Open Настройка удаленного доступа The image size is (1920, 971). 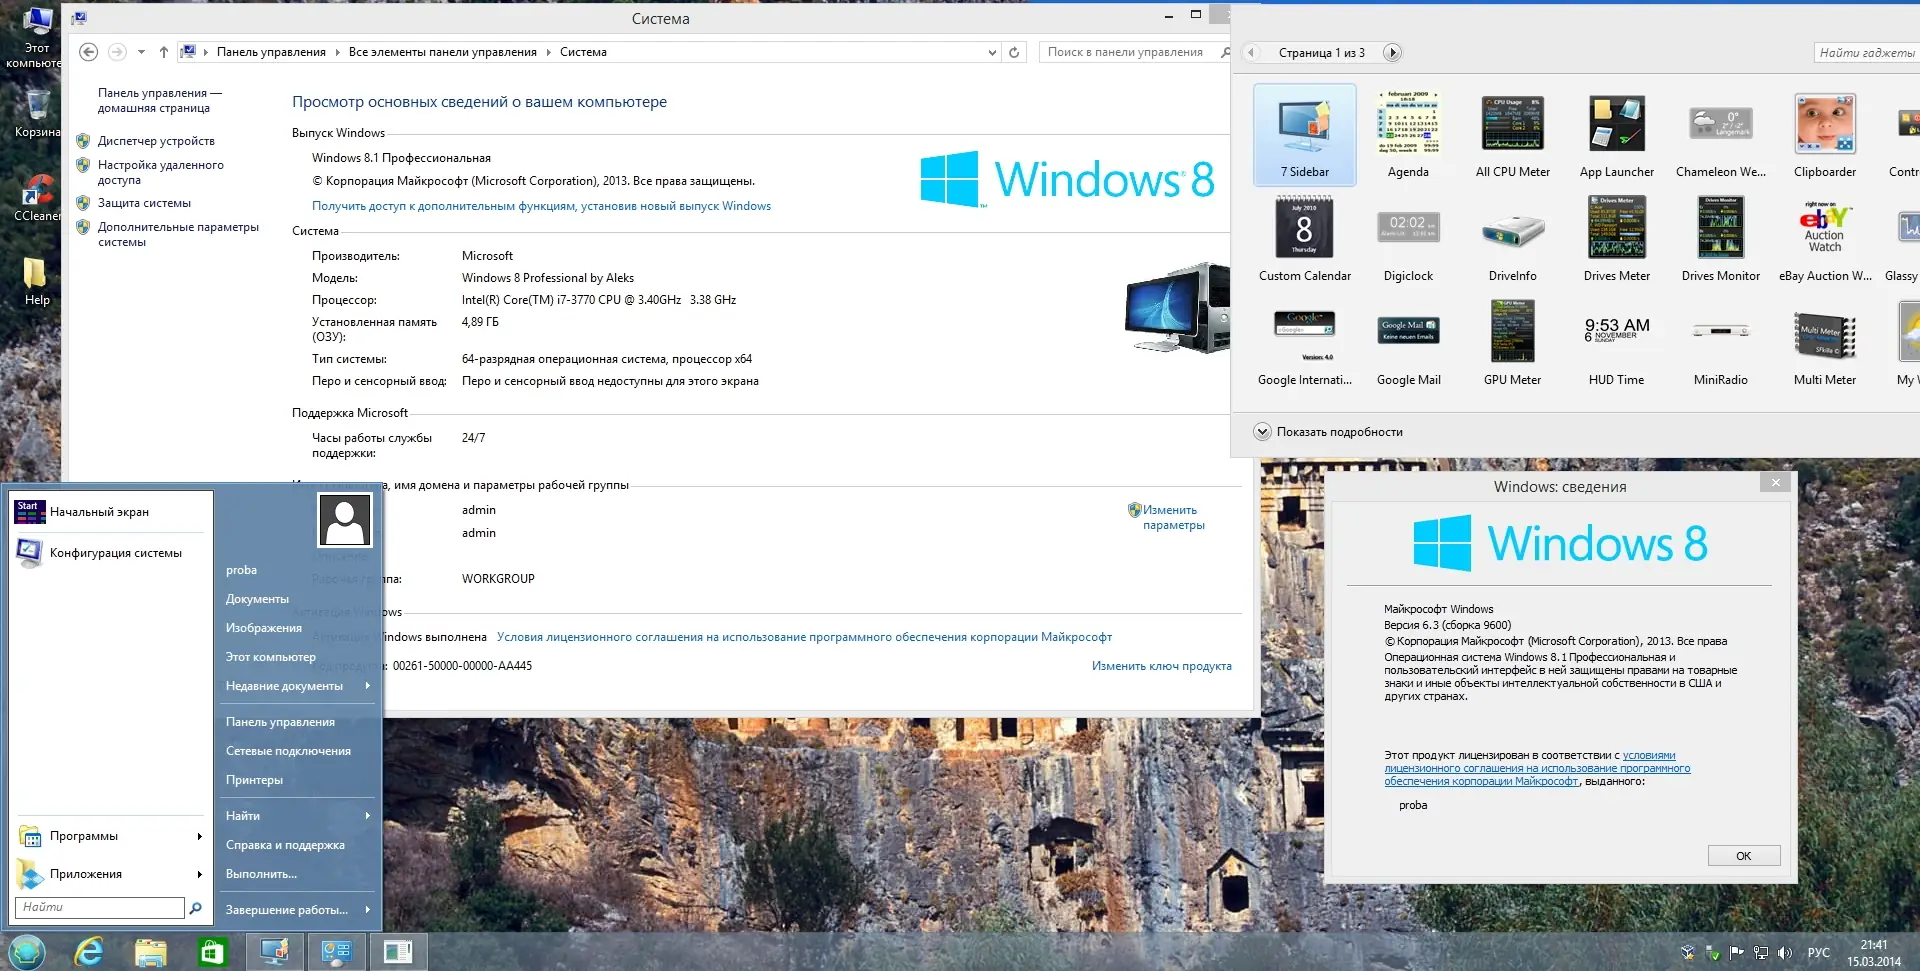(x=160, y=172)
